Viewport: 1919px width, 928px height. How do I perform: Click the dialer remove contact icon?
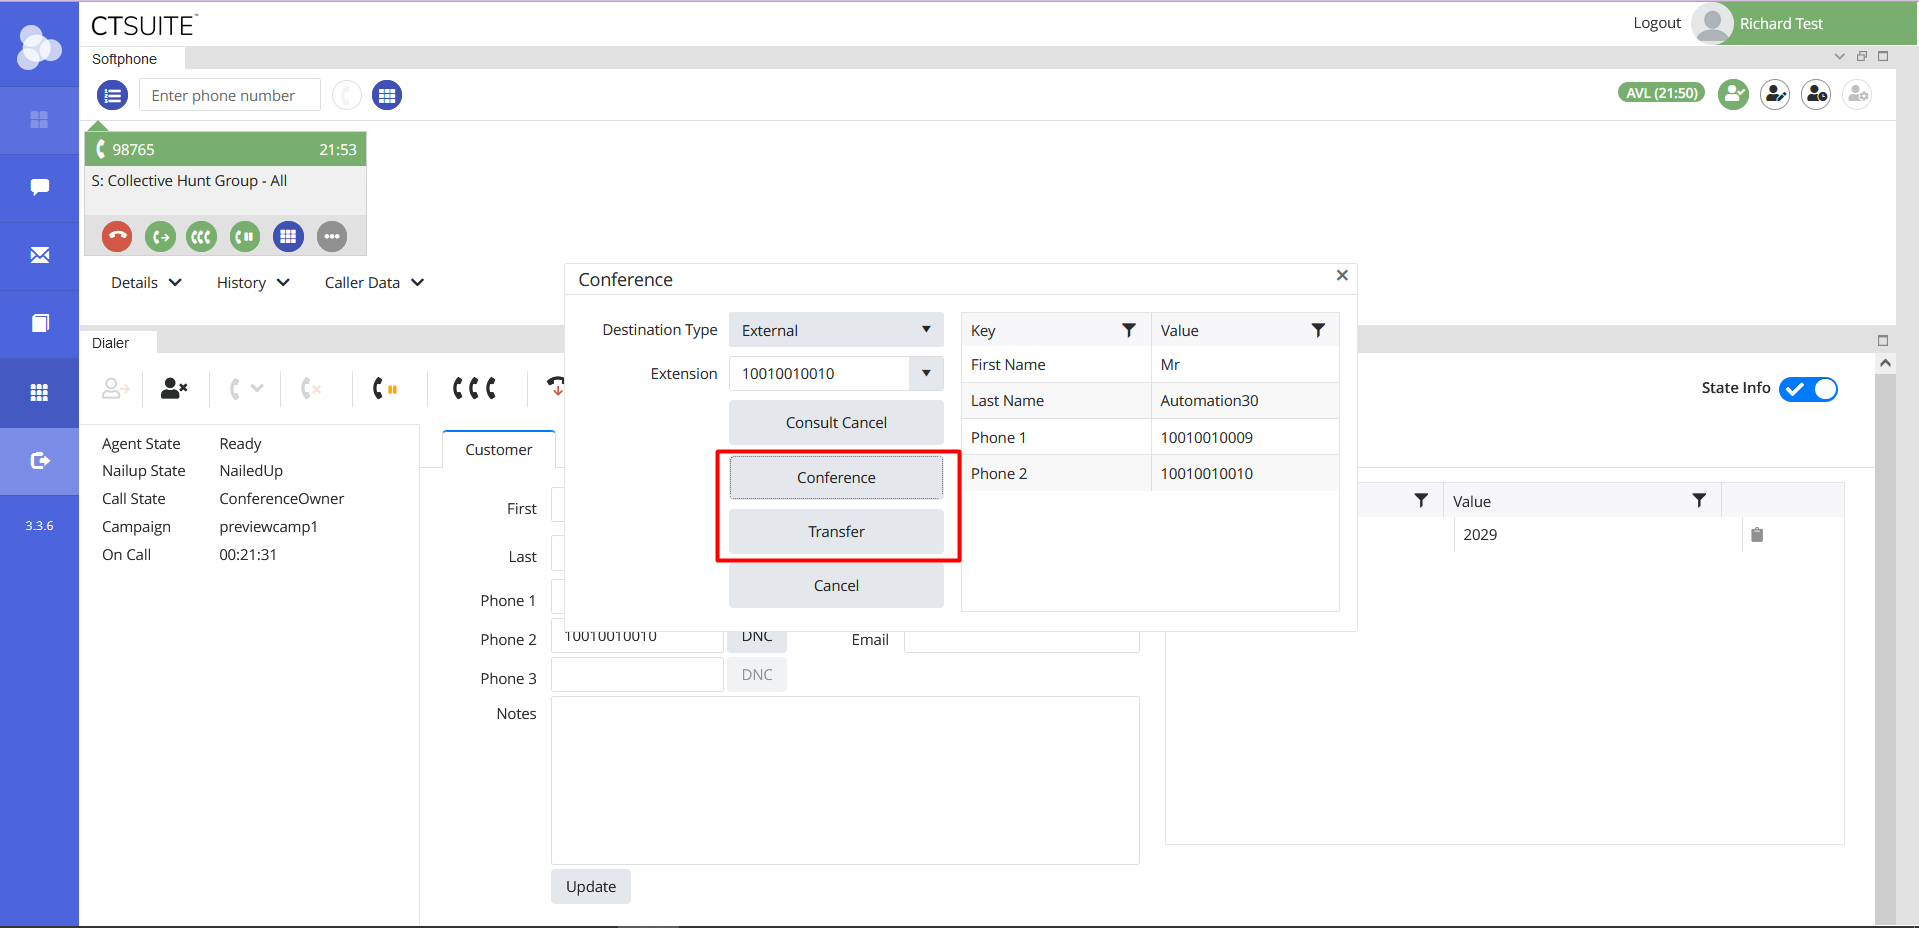pyautogui.click(x=174, y=388)
